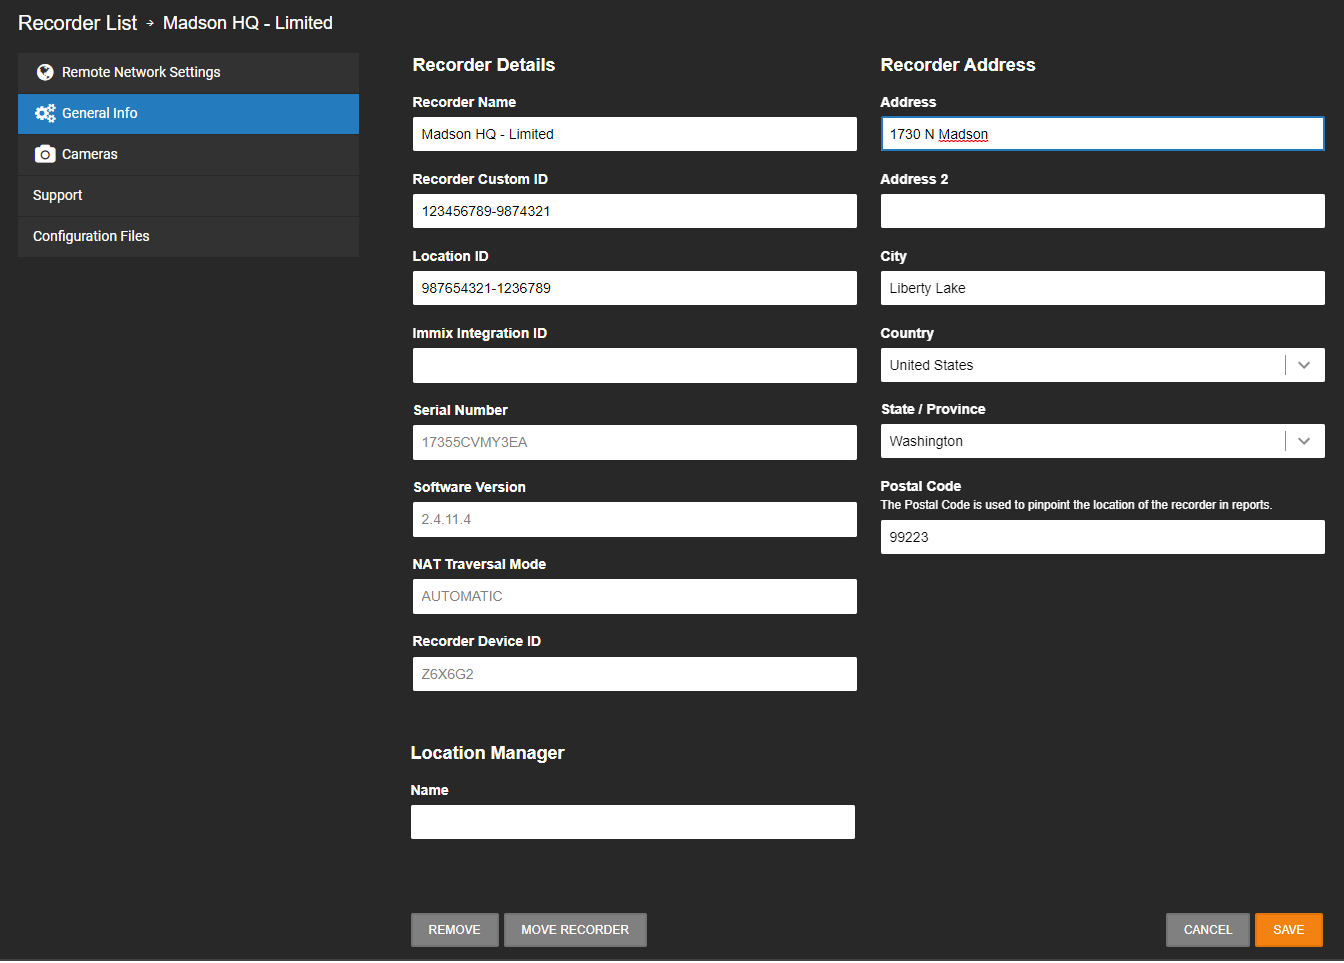
Task: Click the Recorder Custom ID field
Action: [x=634, y=211]
